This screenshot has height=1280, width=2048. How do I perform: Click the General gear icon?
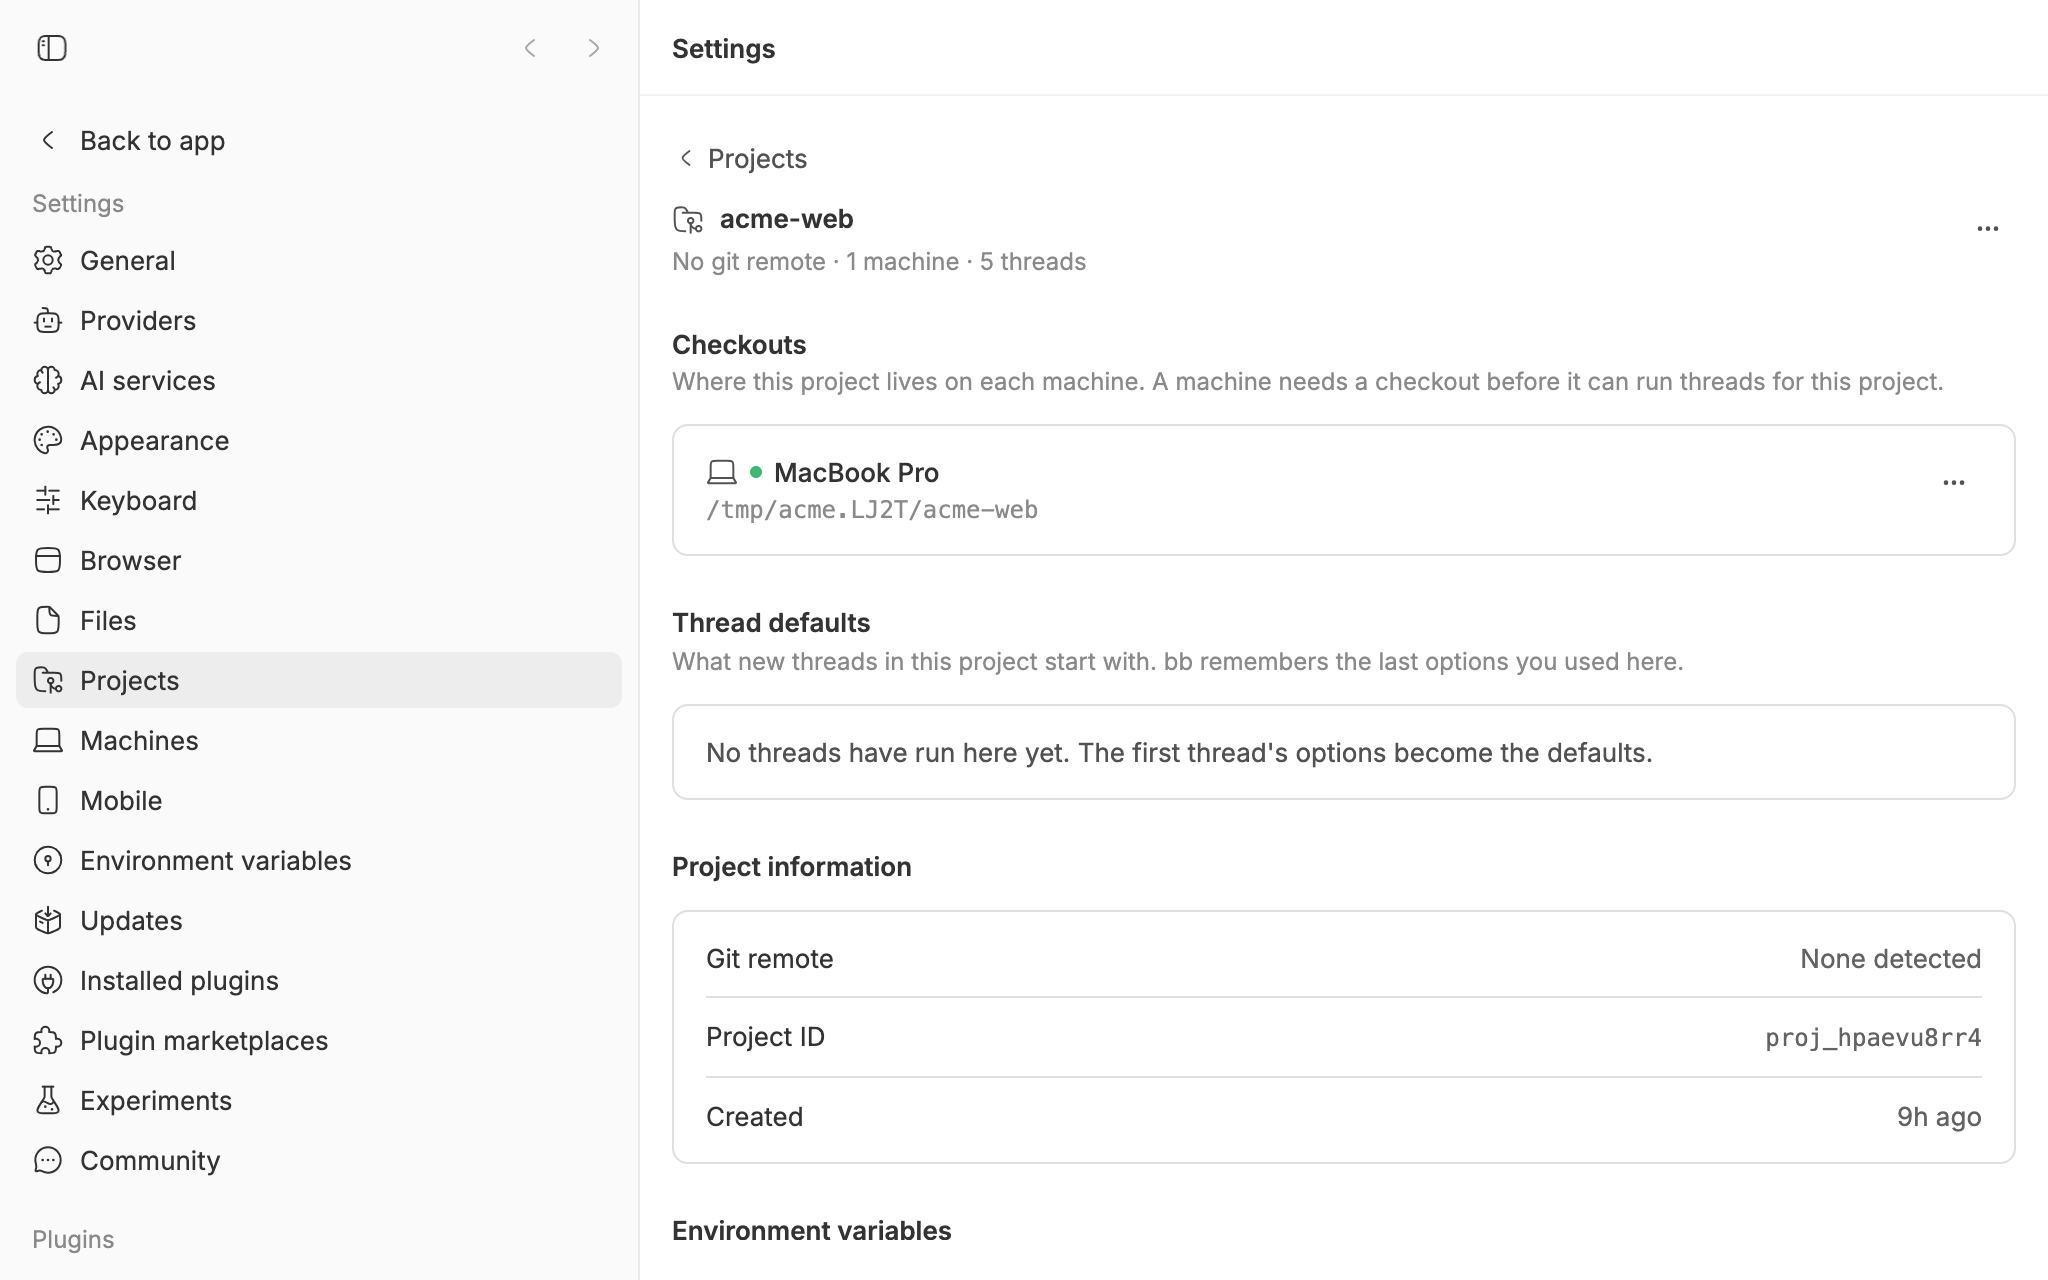tap(48, 260)
